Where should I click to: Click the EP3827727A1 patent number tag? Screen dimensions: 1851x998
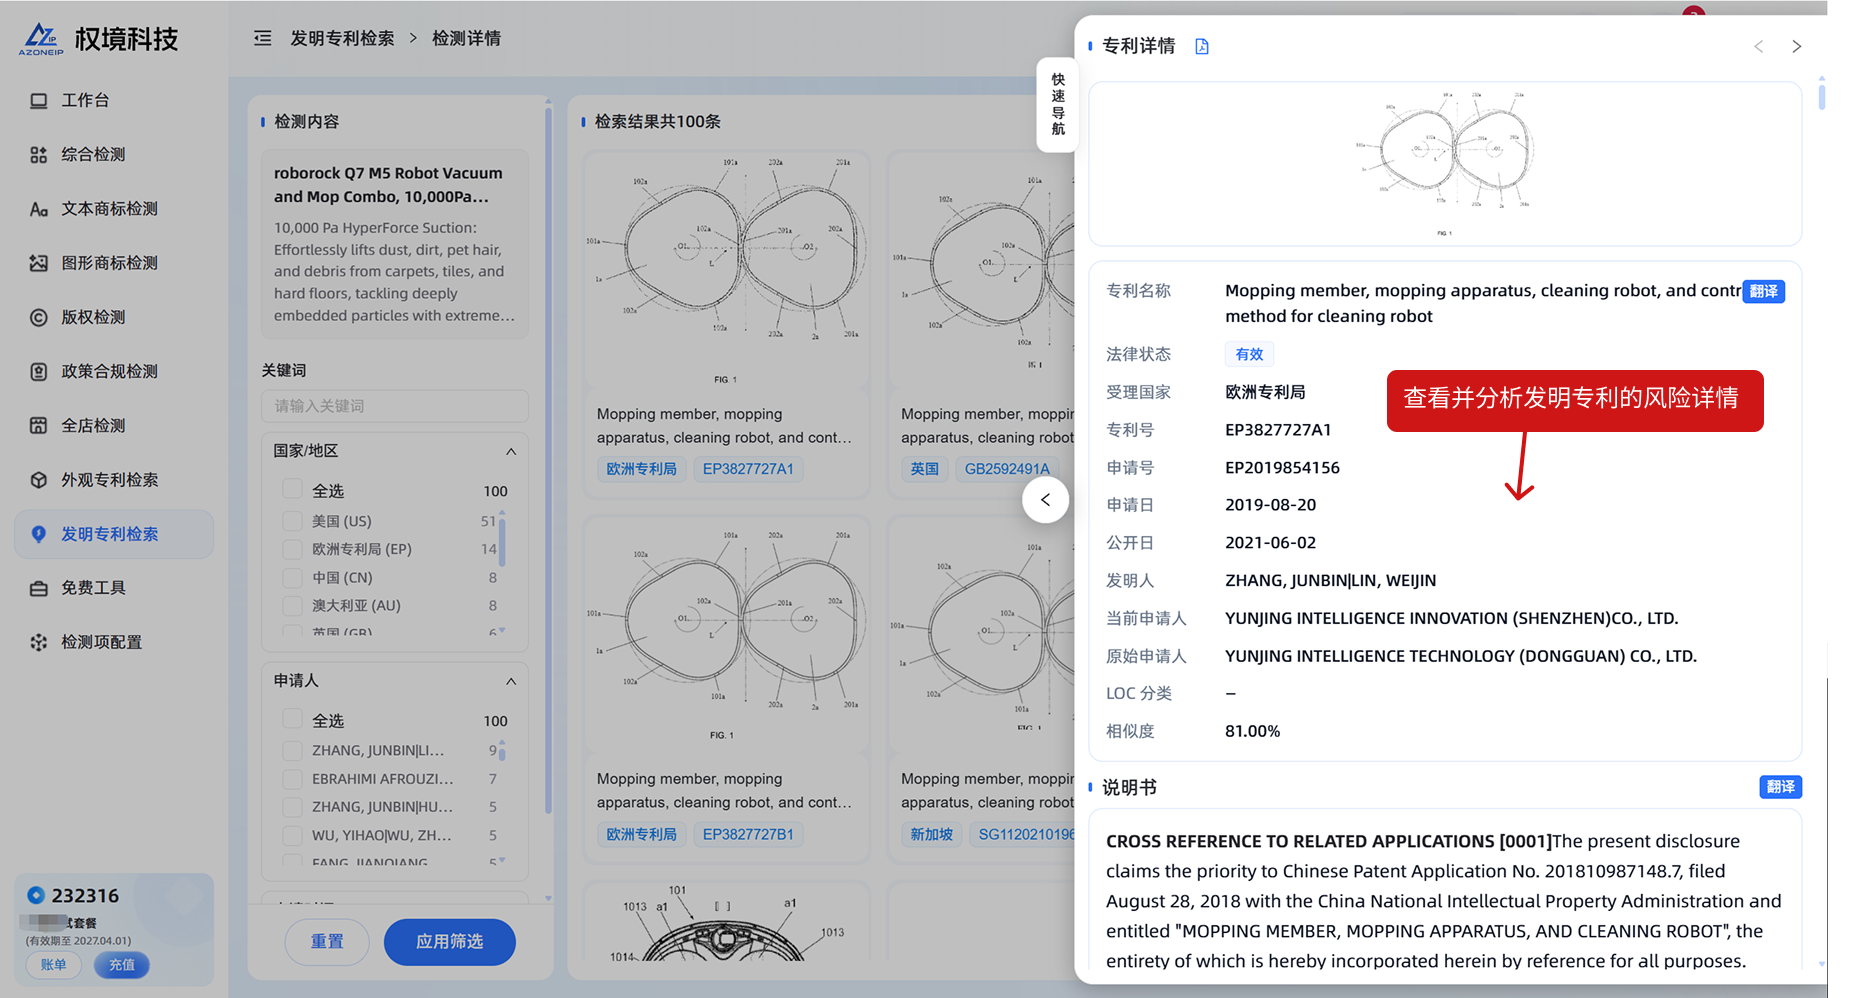pos(748,469)
